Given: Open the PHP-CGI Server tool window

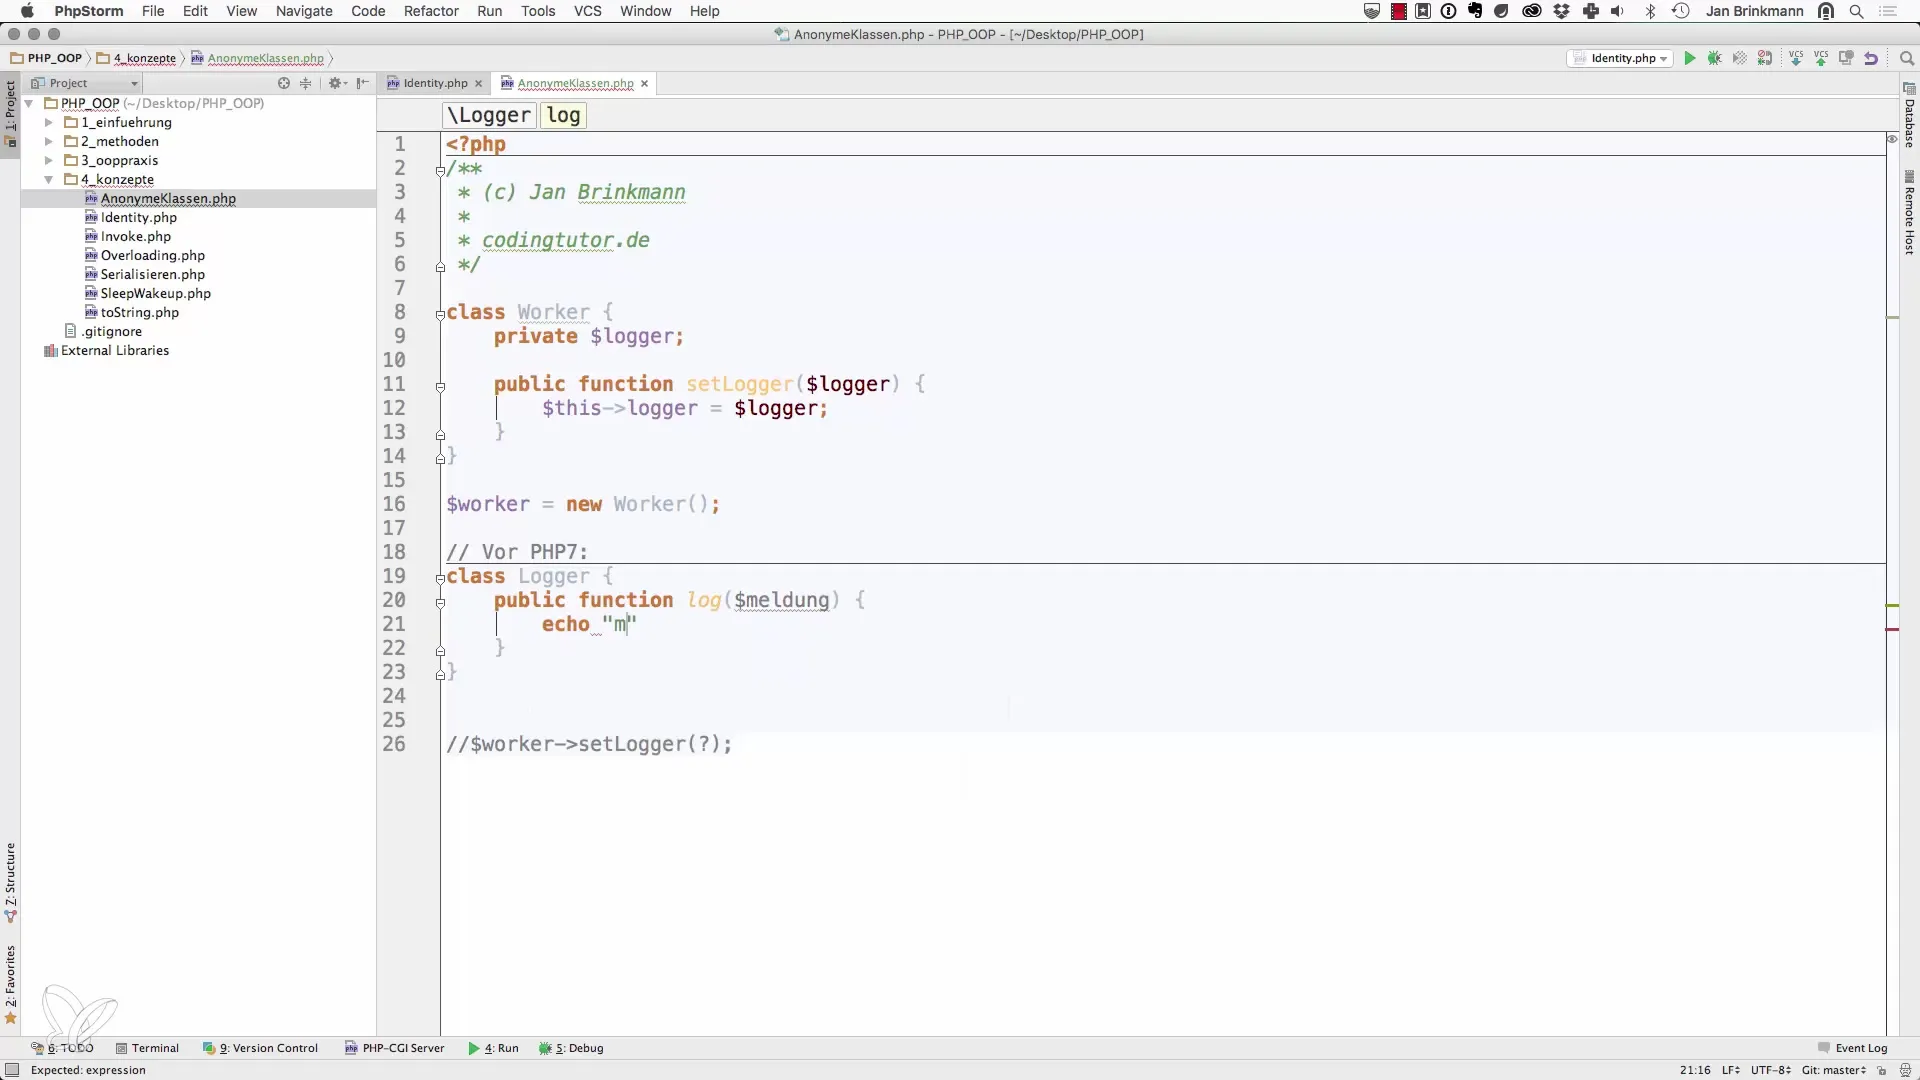Looking at the screenshot, I should coord(394,1048).
